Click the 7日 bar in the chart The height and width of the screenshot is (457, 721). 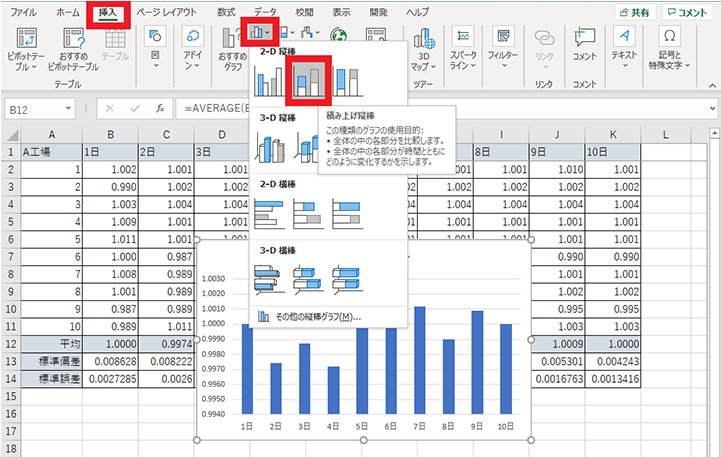pyautogui.click(x=419, y=360)
